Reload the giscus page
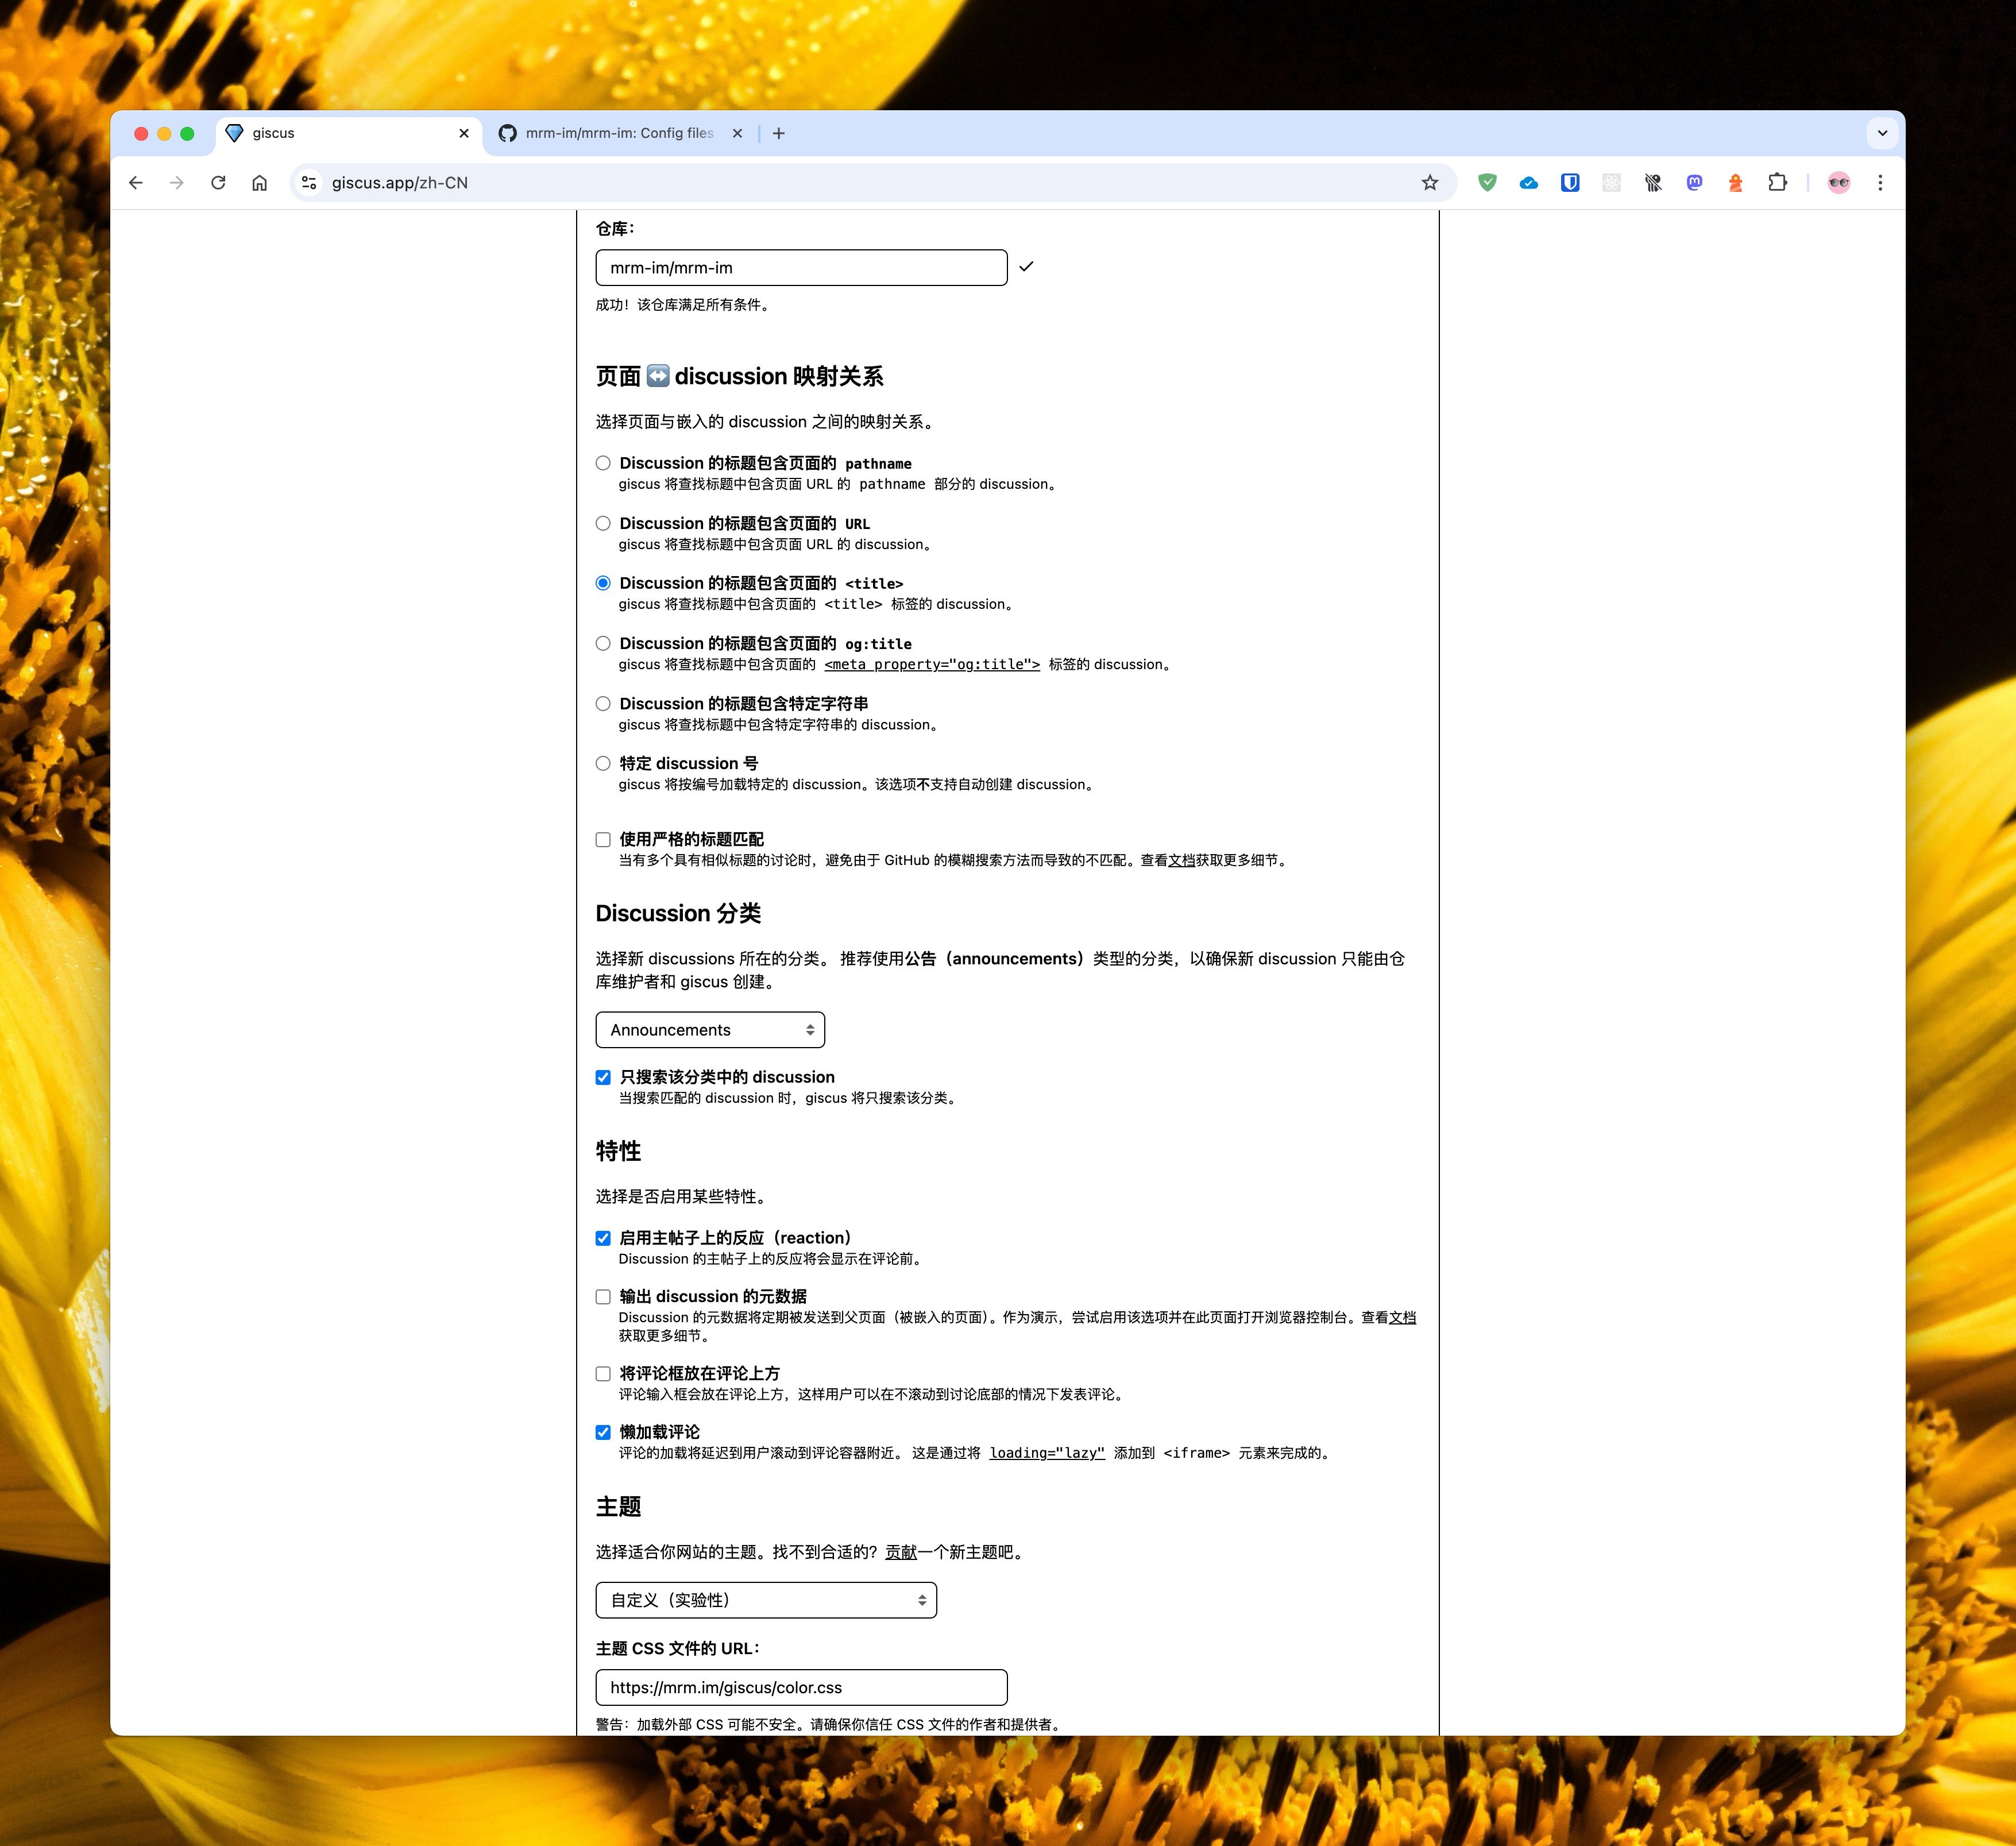The image size is (2016, 1846). click(x=218, y=183)
